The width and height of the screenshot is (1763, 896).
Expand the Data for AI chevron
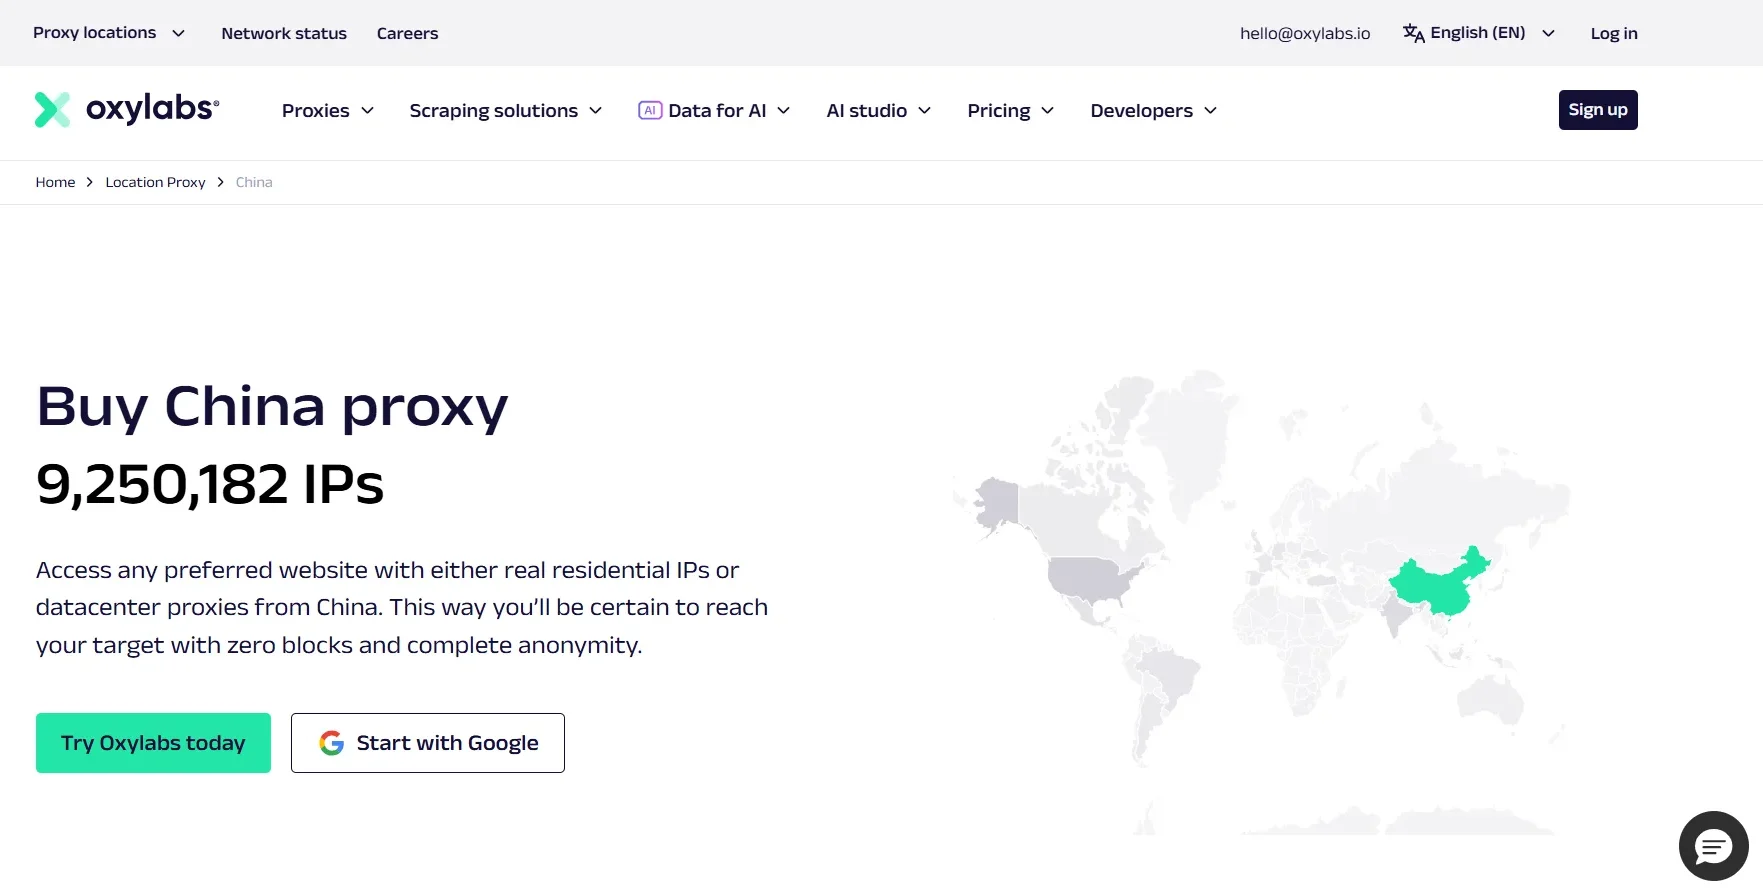click(783, 110)
